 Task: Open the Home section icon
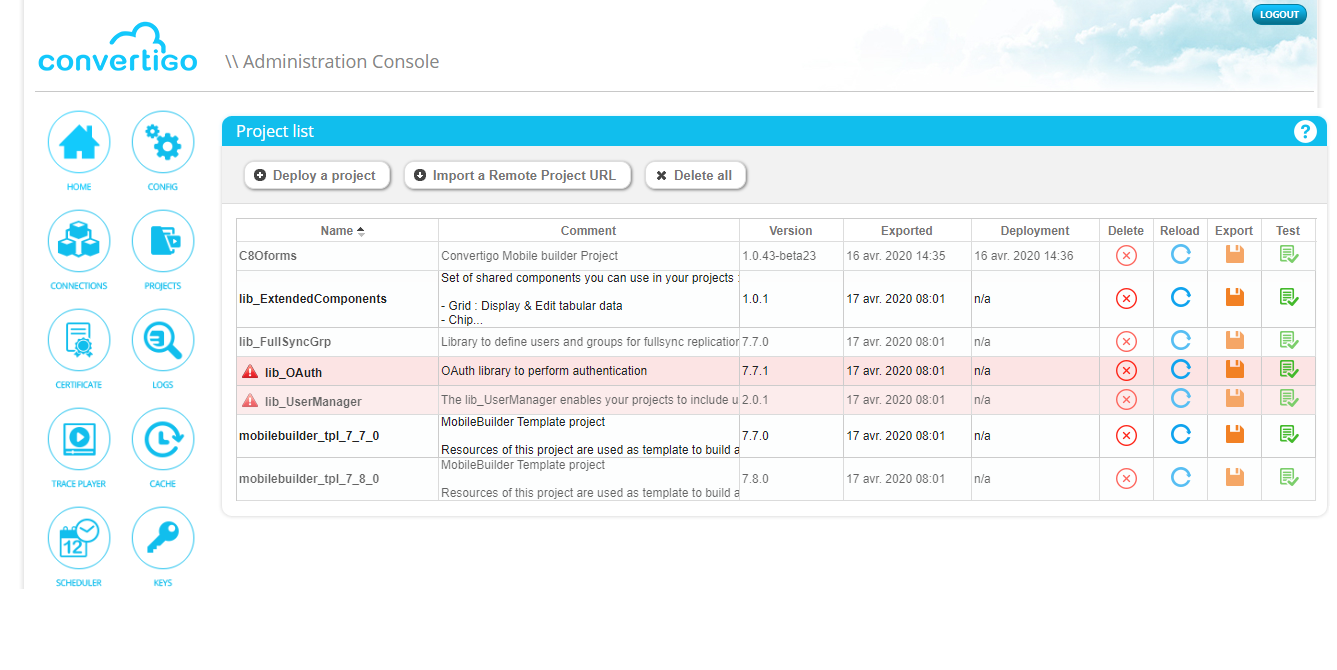(x=79, y=142)
